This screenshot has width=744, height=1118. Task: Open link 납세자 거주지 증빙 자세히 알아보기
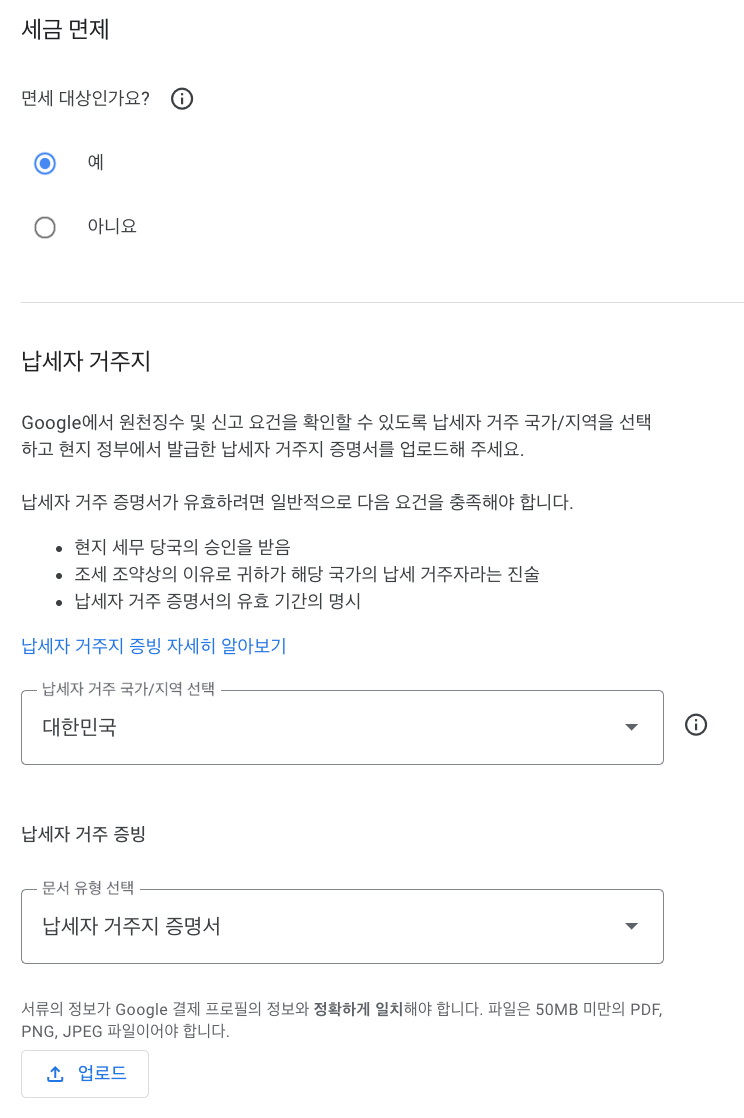[x=153, y=646]
